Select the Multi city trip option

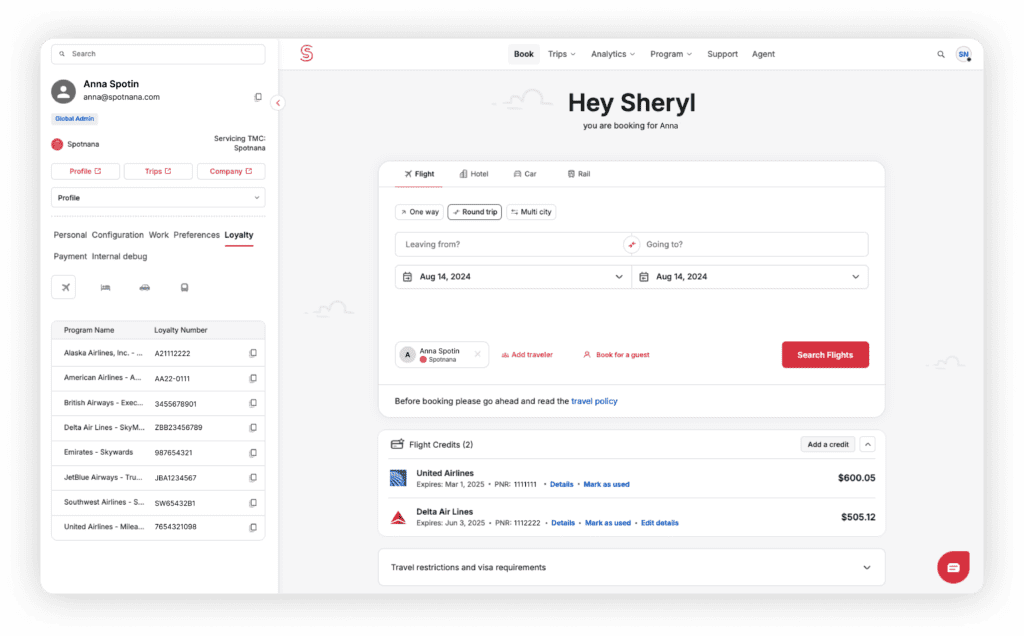pos(530,211)
